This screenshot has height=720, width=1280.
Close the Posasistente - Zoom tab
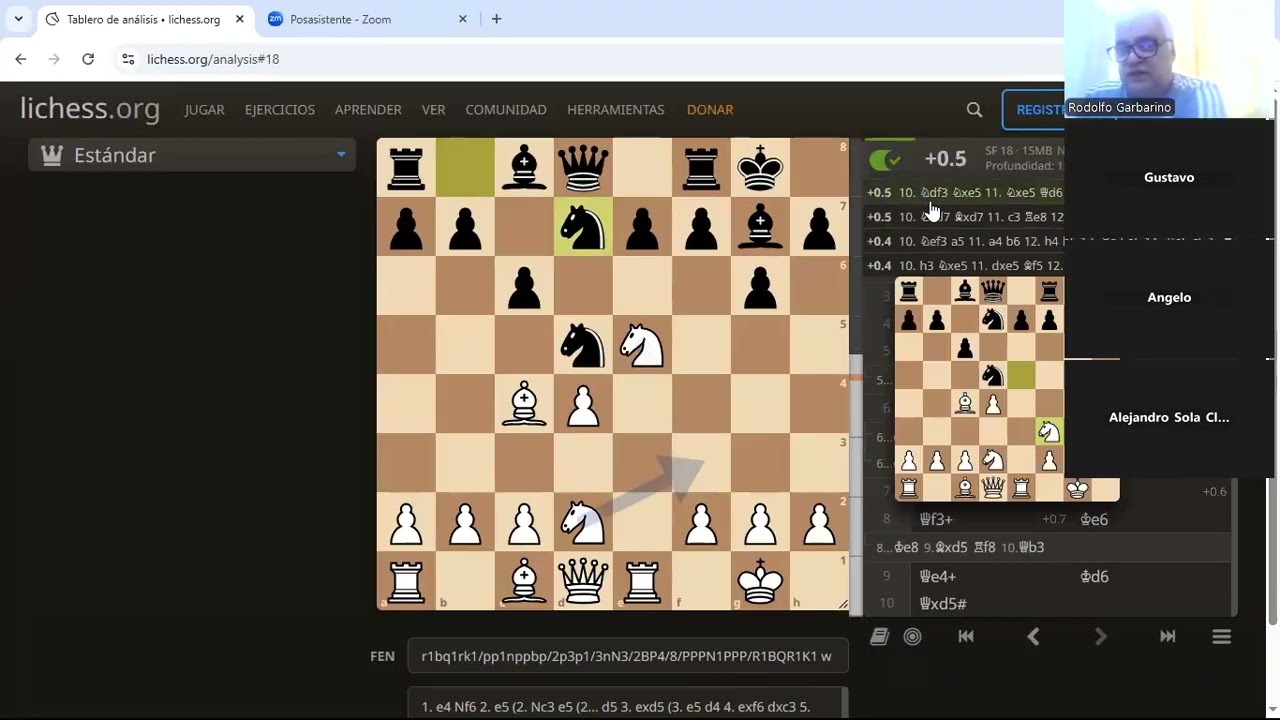pos(463,19)
